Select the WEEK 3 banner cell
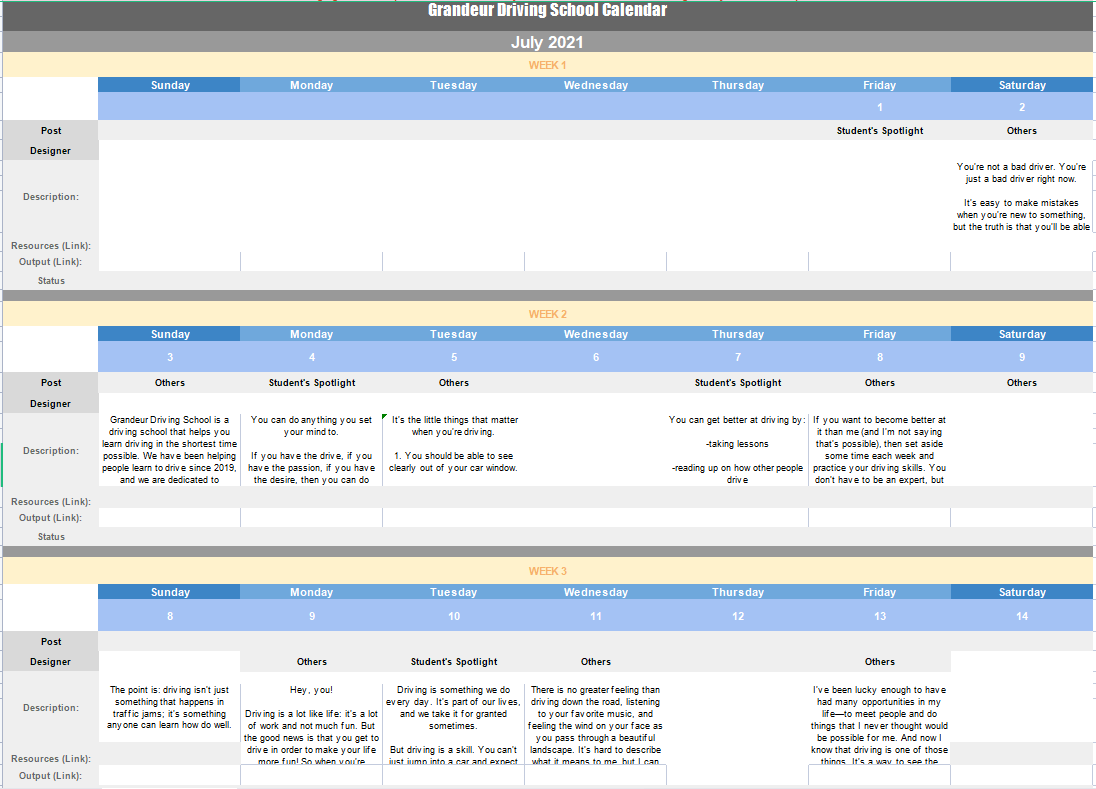Screen dimensions: 1096x789 (x=547, y=571)
